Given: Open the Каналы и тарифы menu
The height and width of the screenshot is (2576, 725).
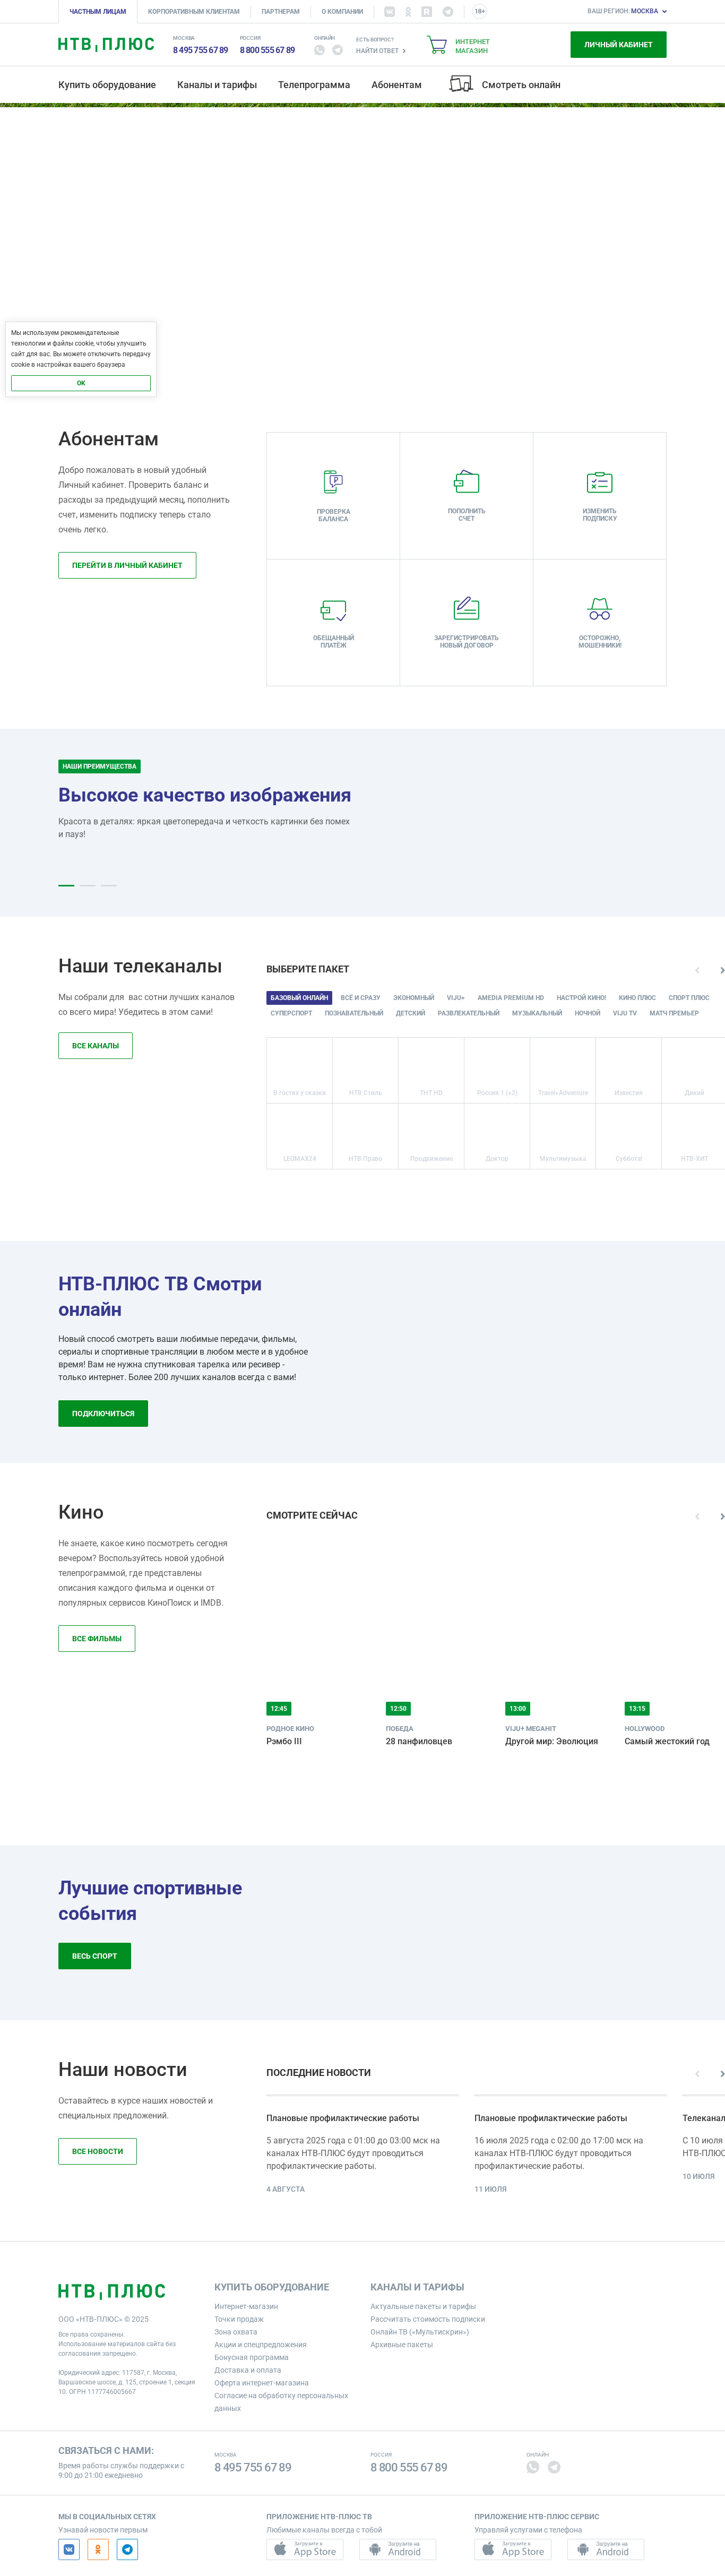Looking at the screenshot, I should (x=217, y=85).
